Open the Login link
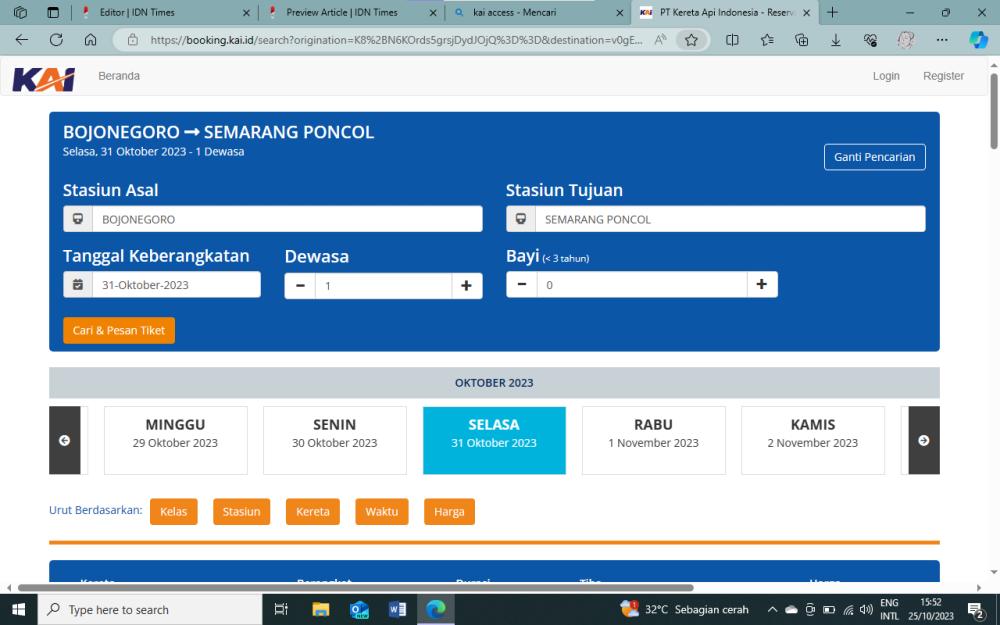The width and height of the screenshot is (1000, 625). [x=886, y=76]
